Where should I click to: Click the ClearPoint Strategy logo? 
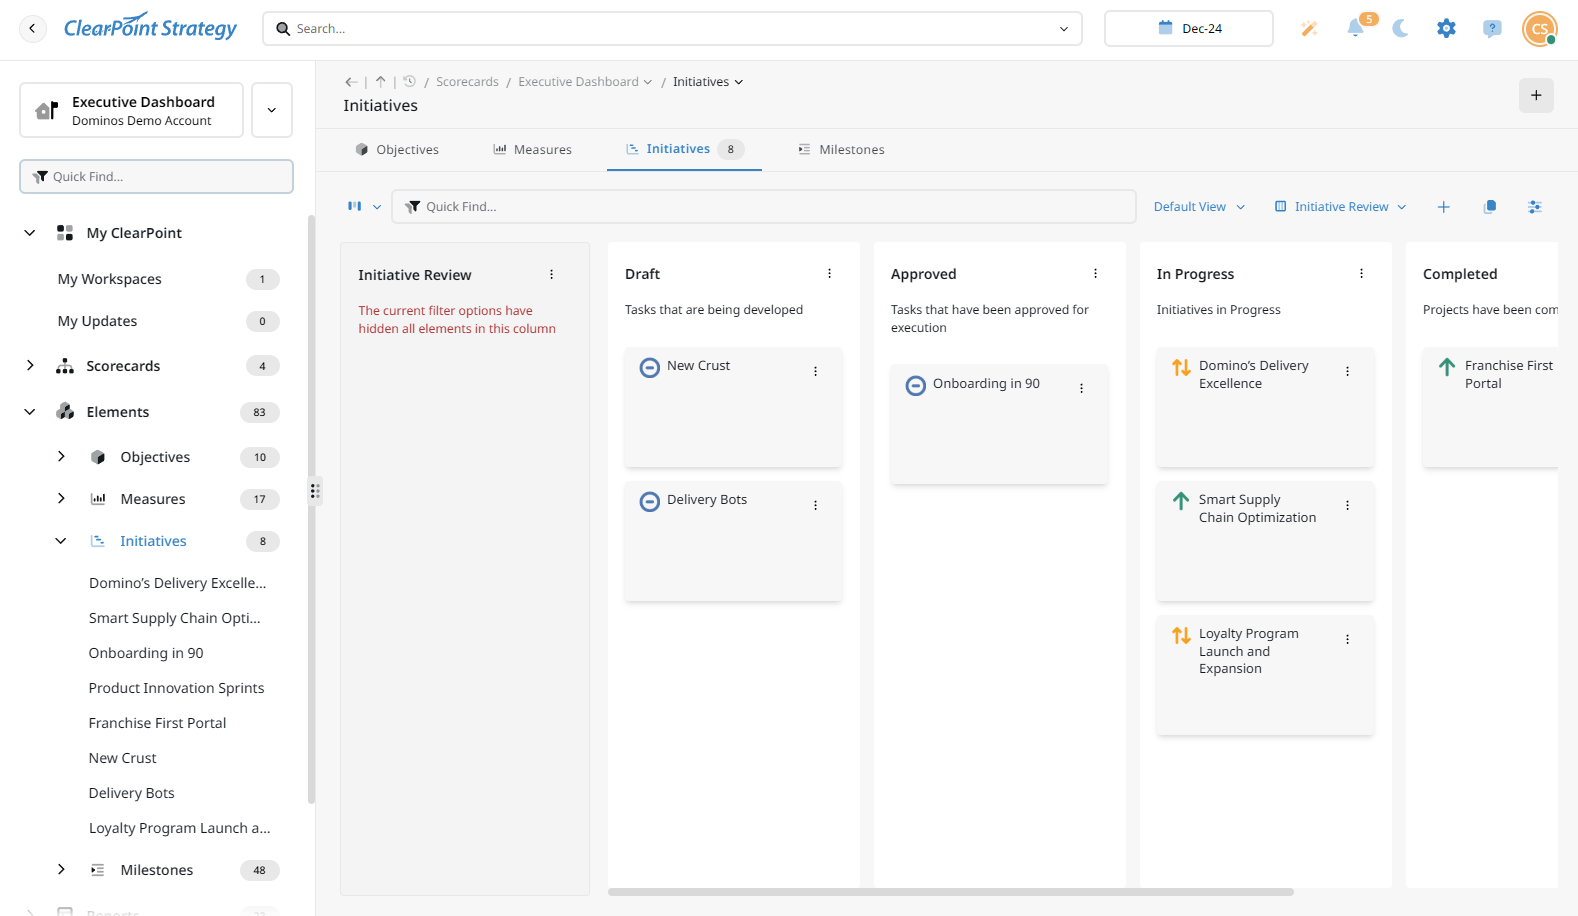(151, 27)
